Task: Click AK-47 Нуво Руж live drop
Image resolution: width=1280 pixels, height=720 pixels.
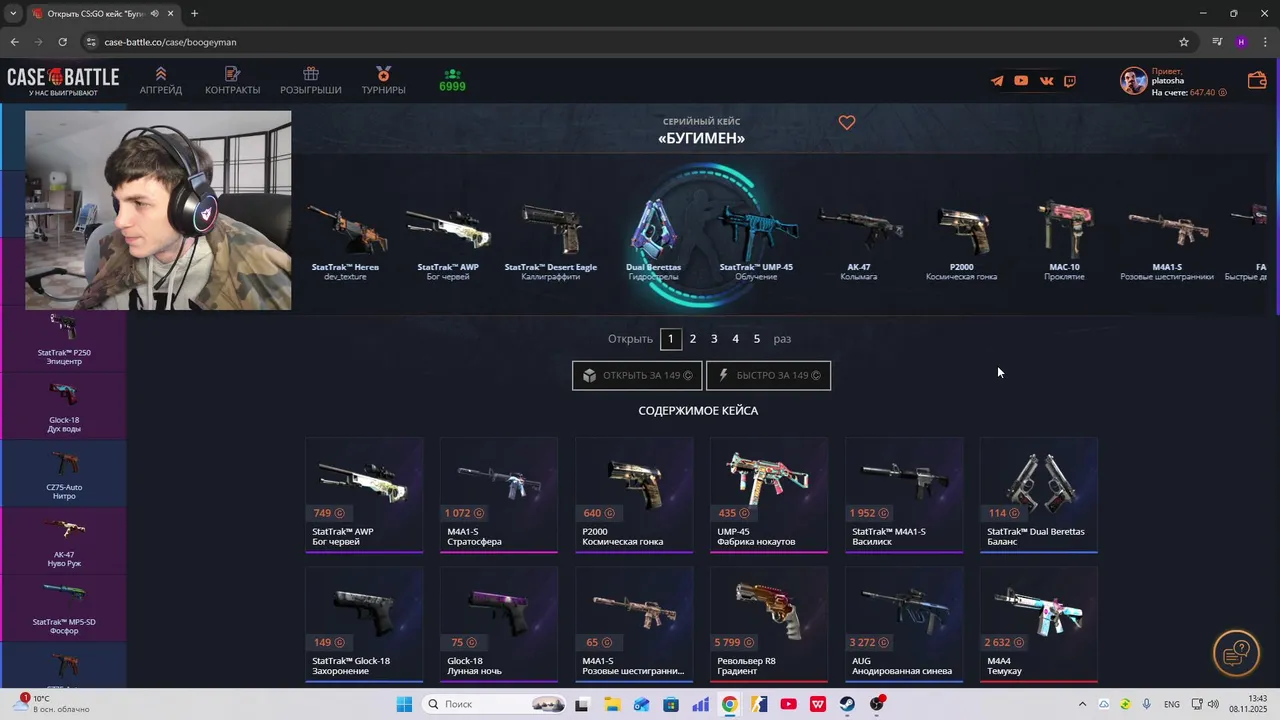Action: point(64,541)
